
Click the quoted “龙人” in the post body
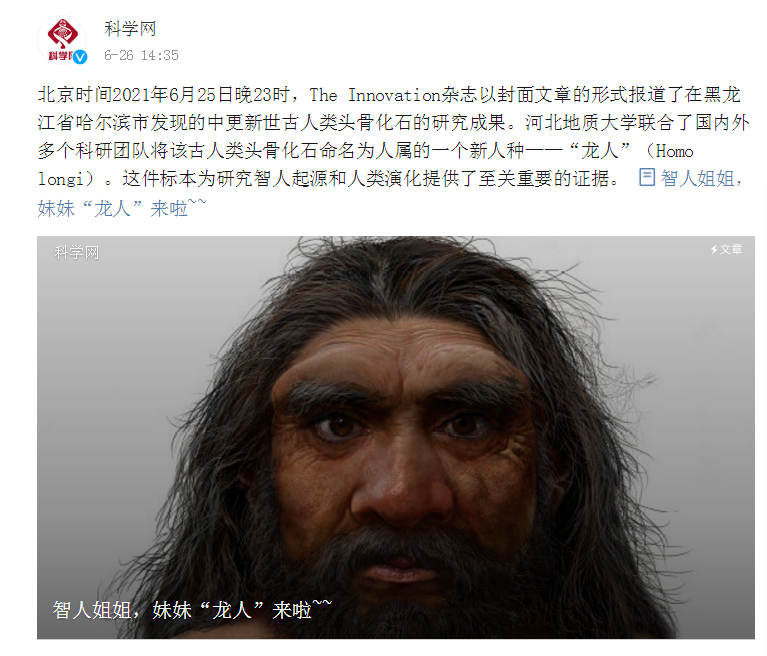(x=600, y=150)
